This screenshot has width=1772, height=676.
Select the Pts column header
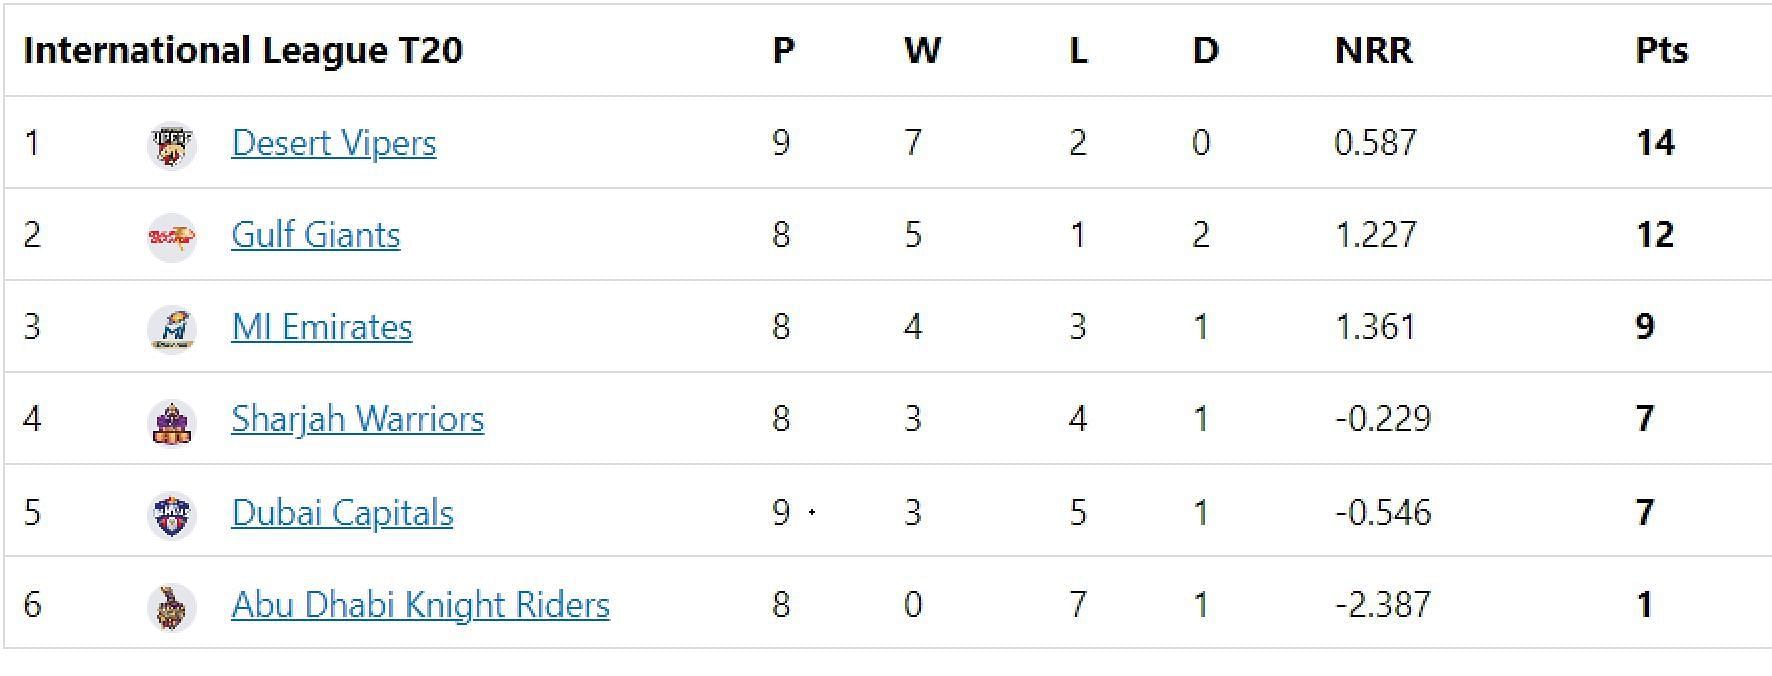(1662, 50)
